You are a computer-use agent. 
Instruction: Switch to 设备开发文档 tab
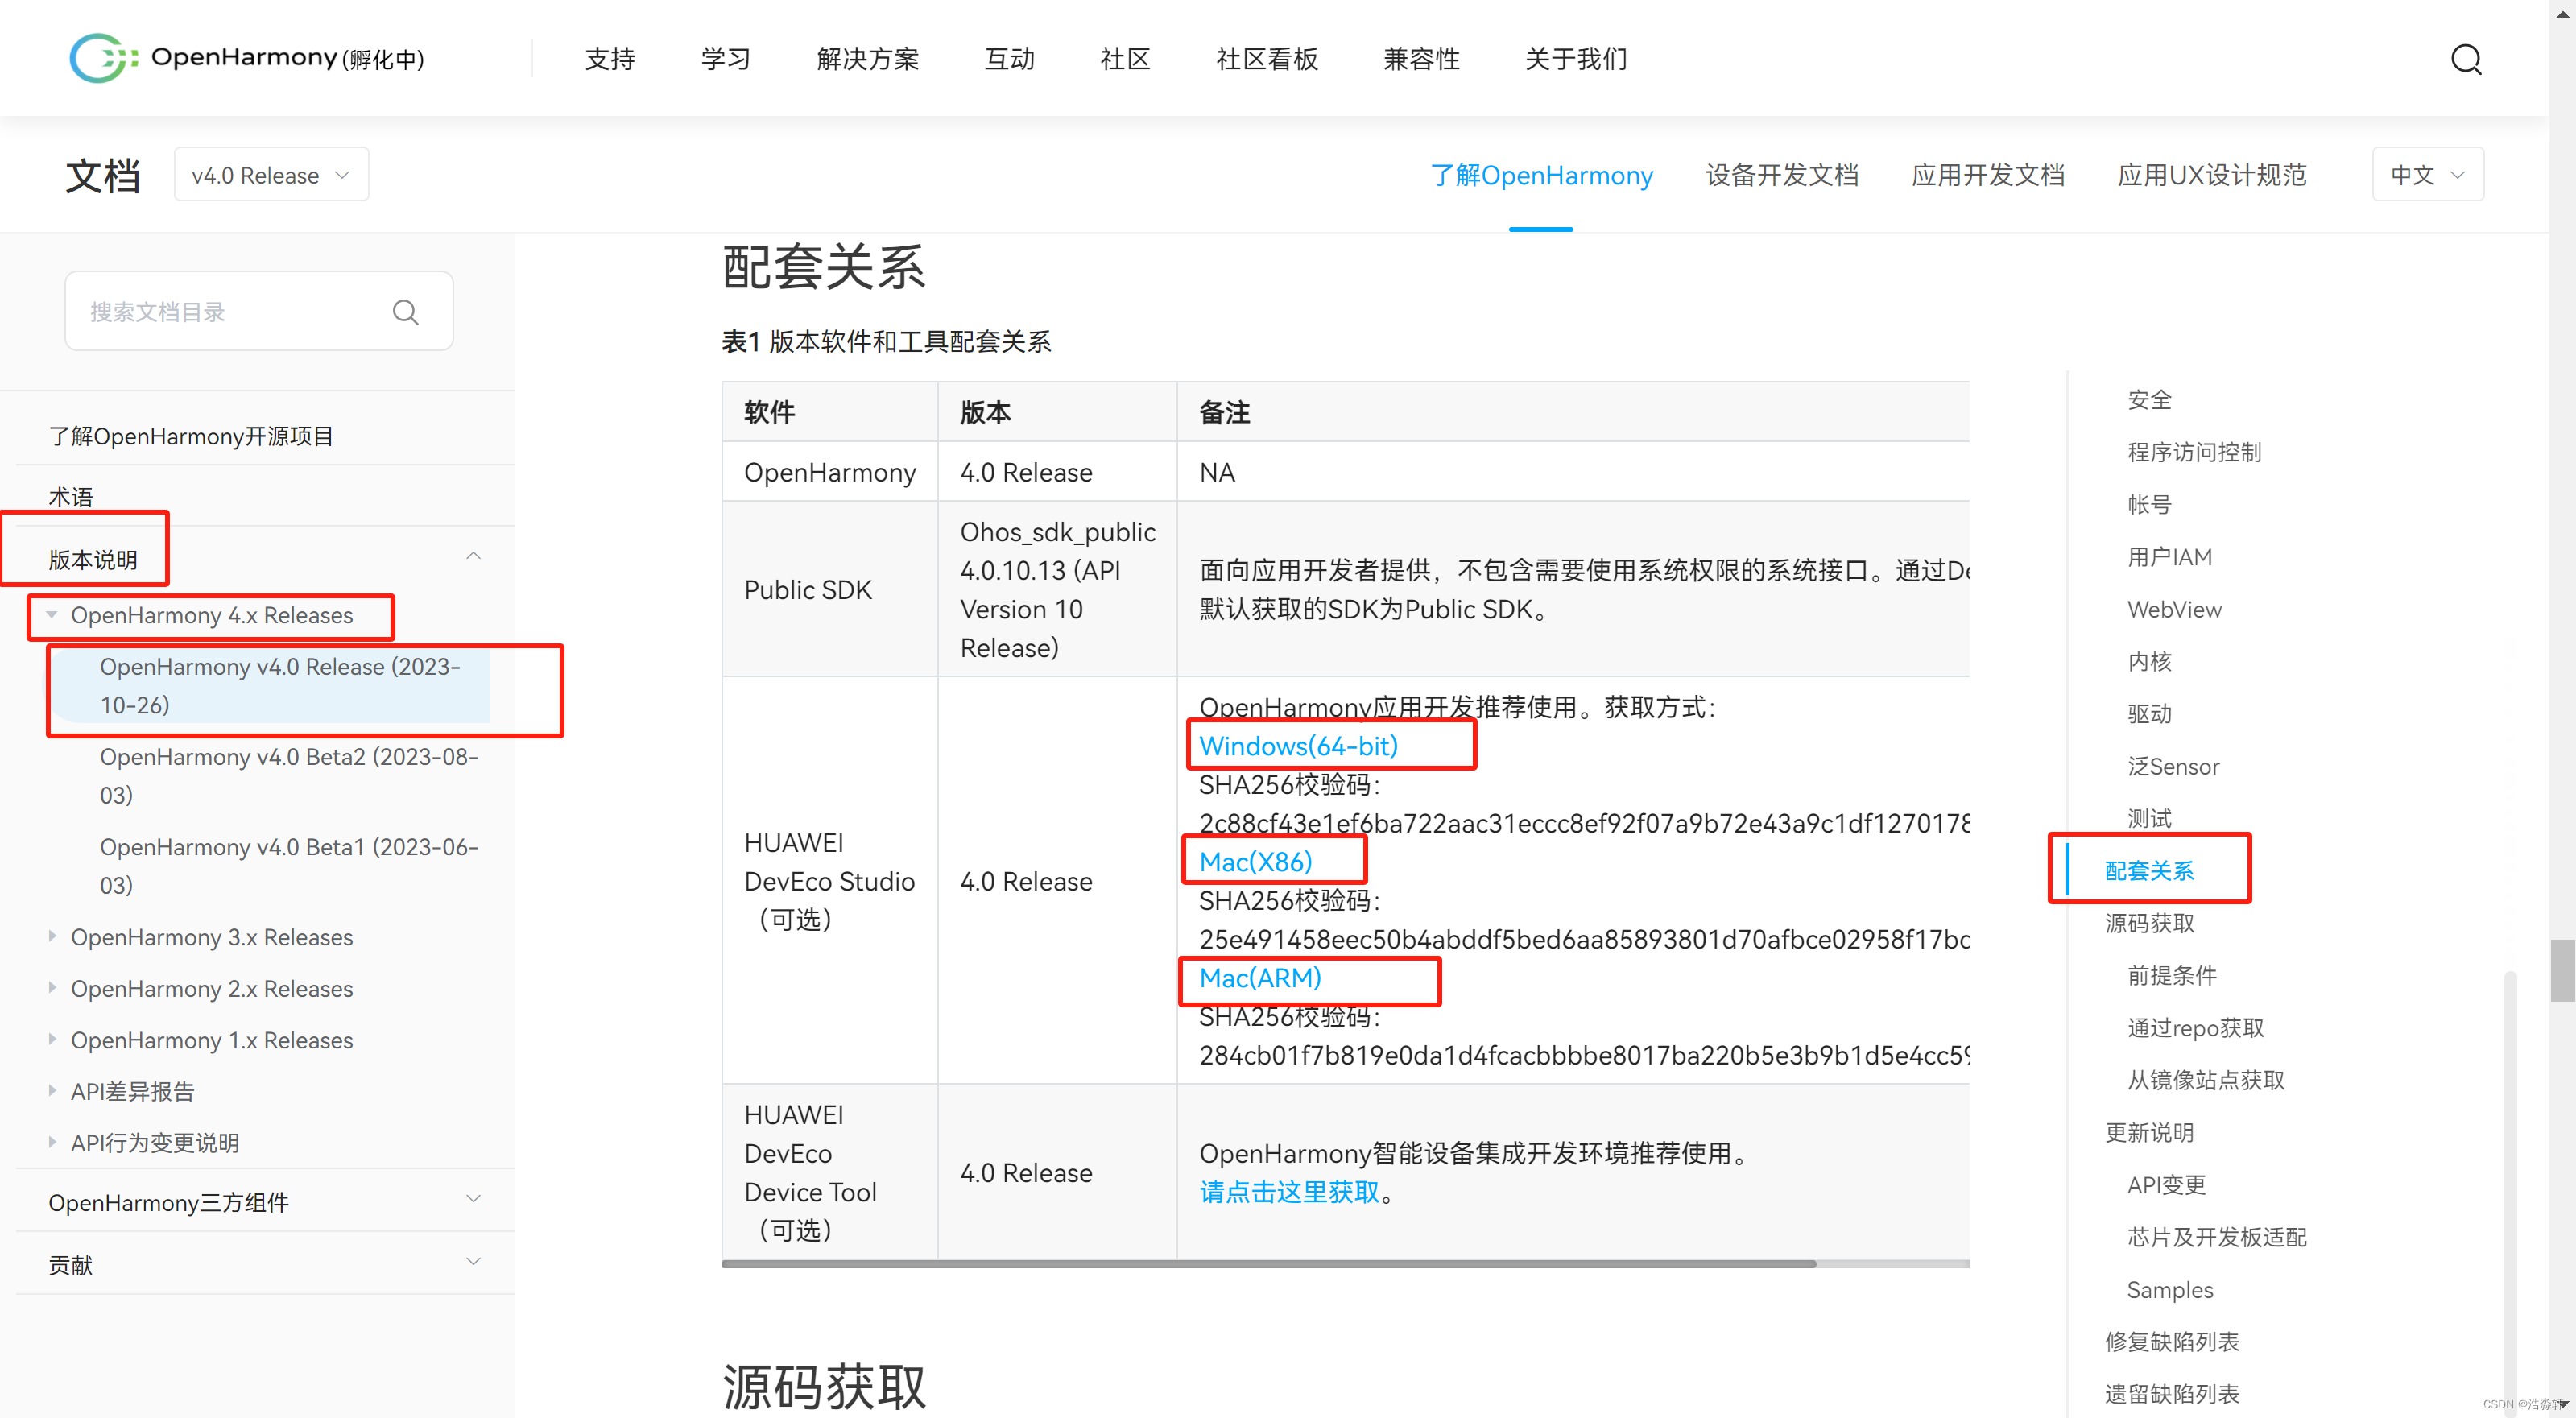[1782, 175]
